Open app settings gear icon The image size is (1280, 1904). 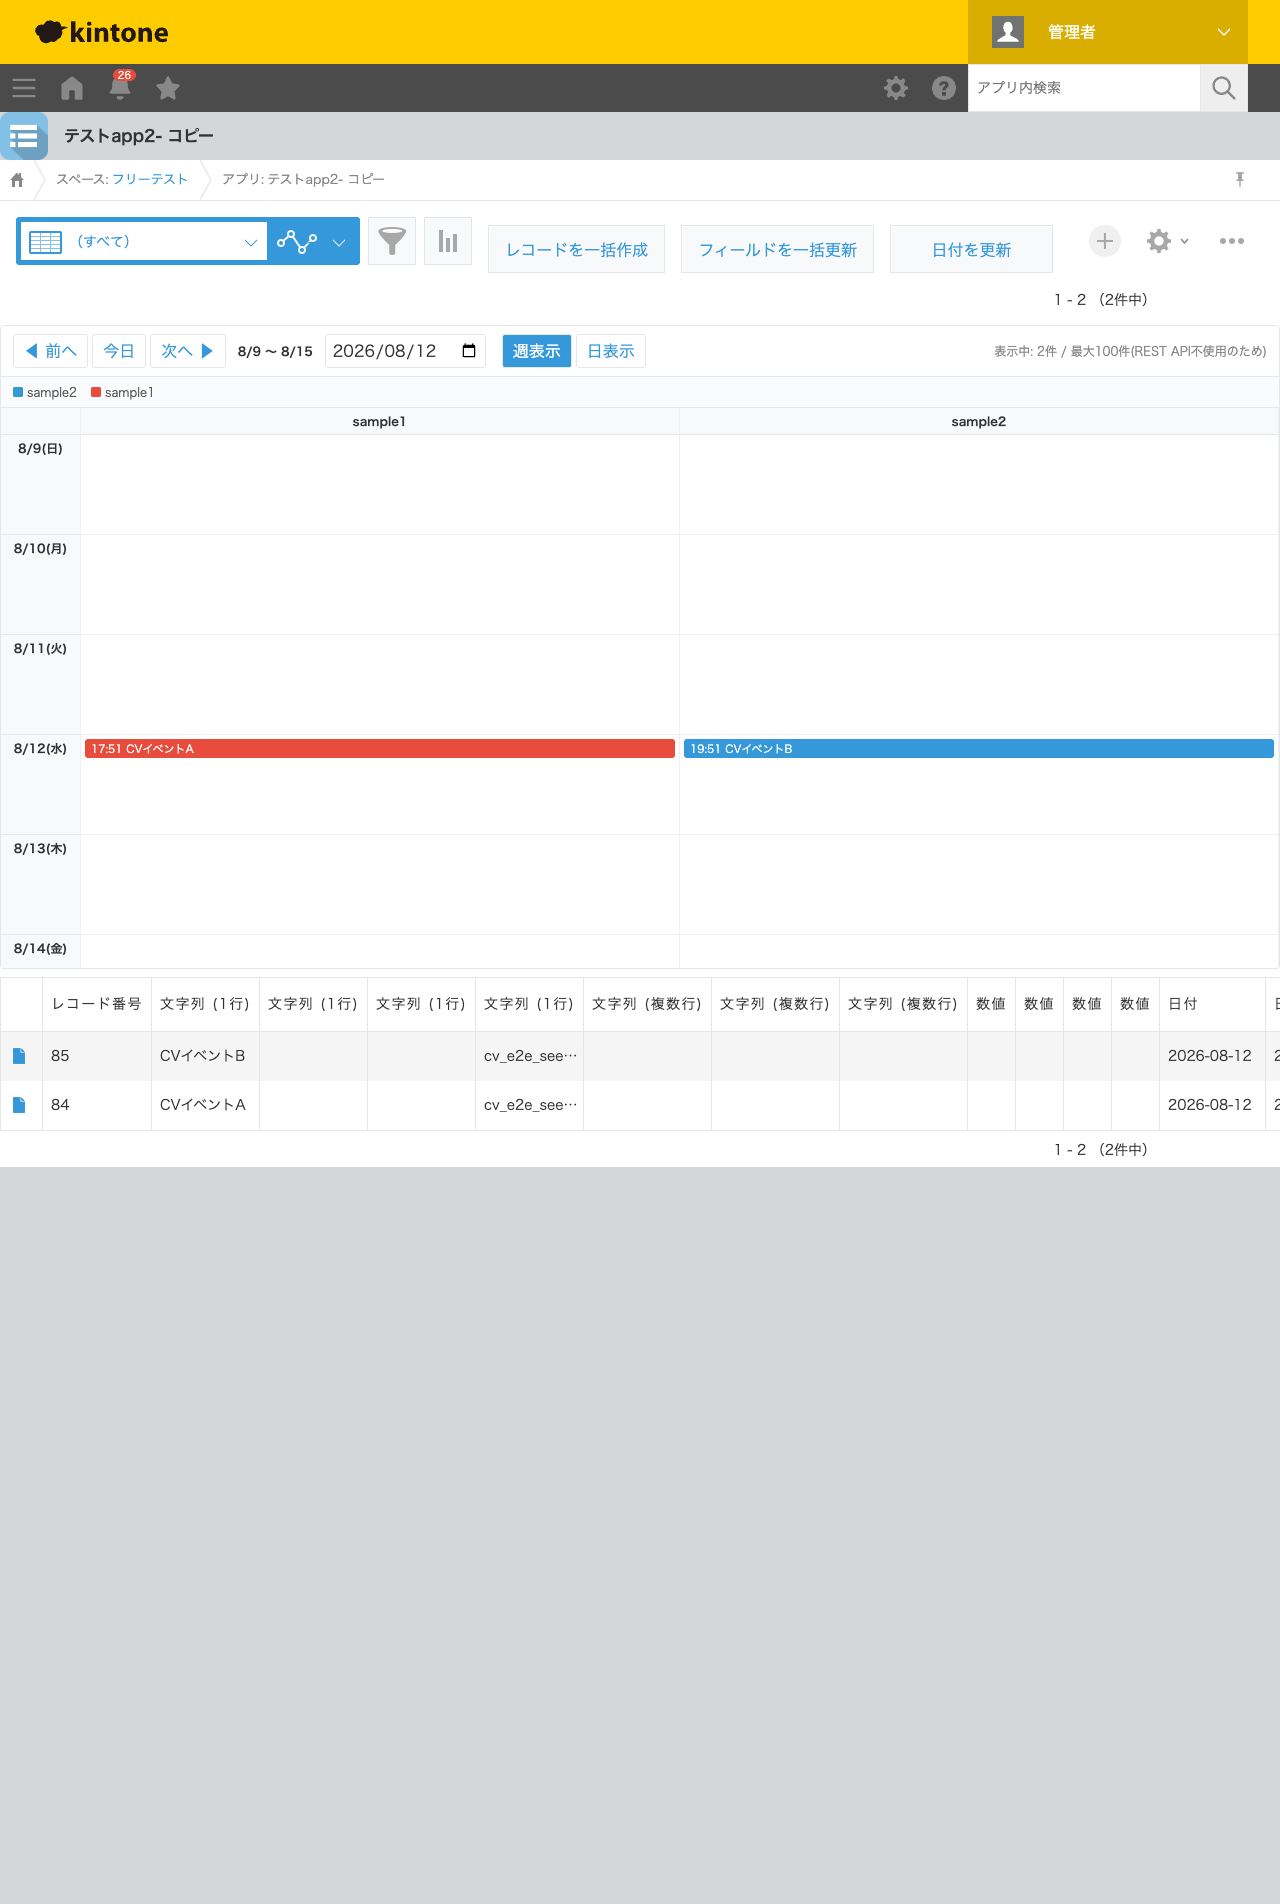click(1159, 241)
